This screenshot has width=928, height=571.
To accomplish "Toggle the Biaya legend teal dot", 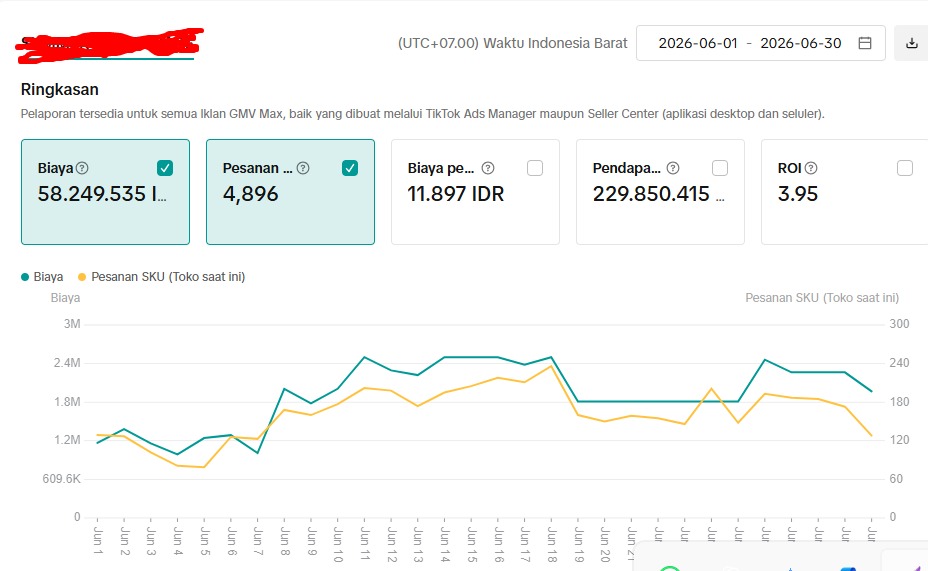I will [x=25, y=277].
